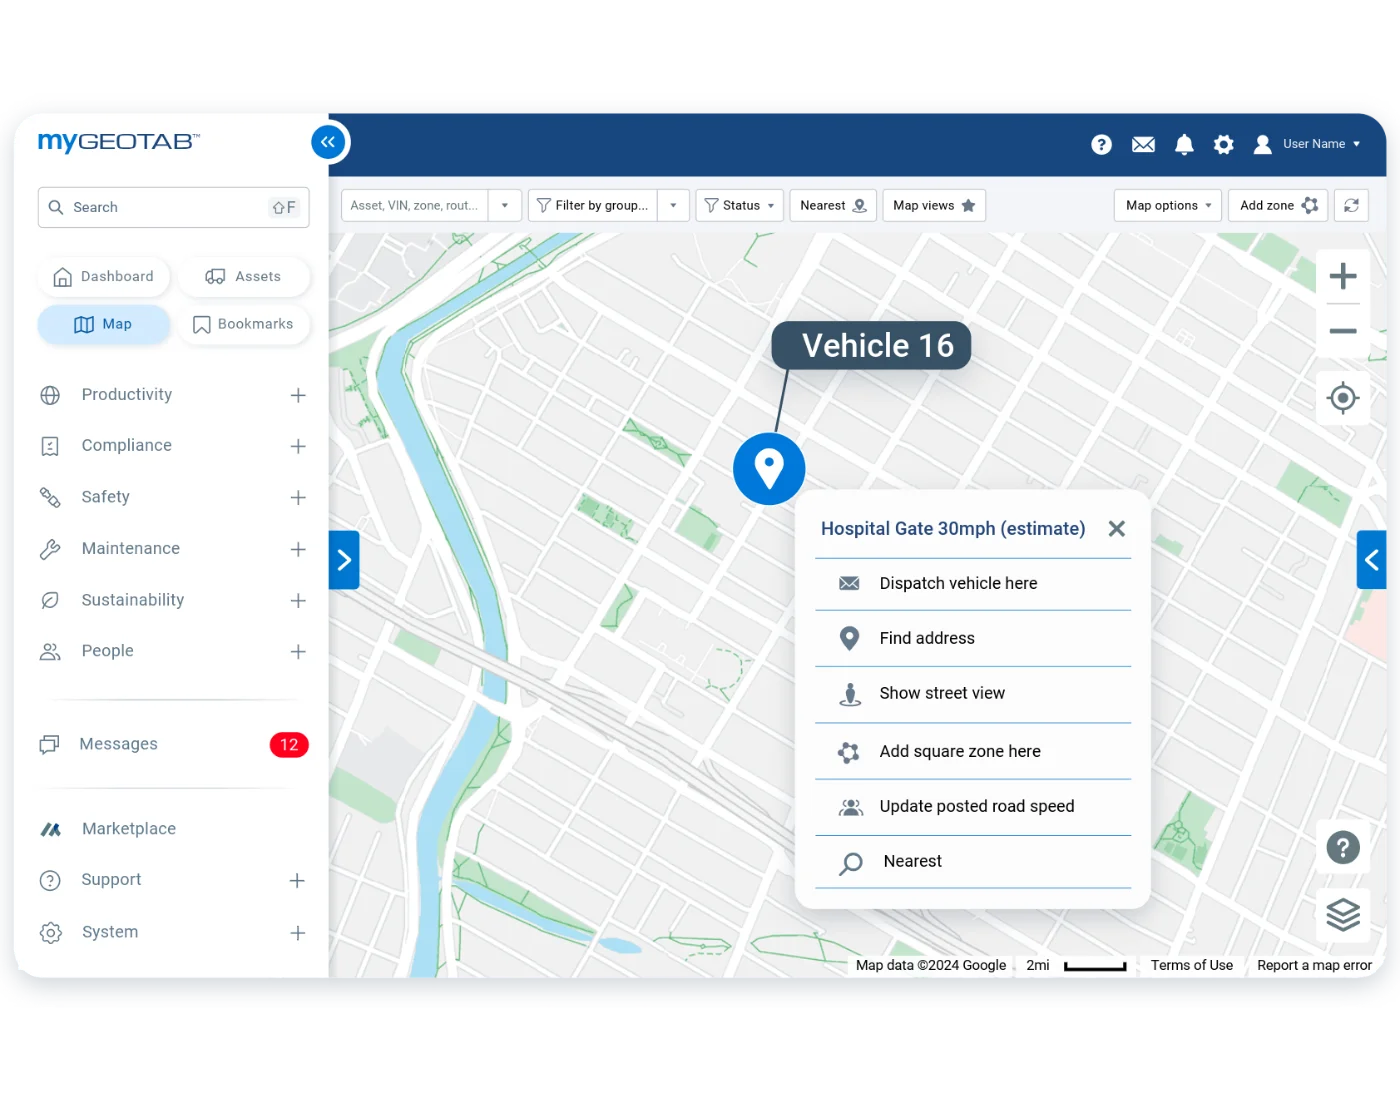Open the Status filter dropdown
1400x1093 pixels.
click(739, 205)
